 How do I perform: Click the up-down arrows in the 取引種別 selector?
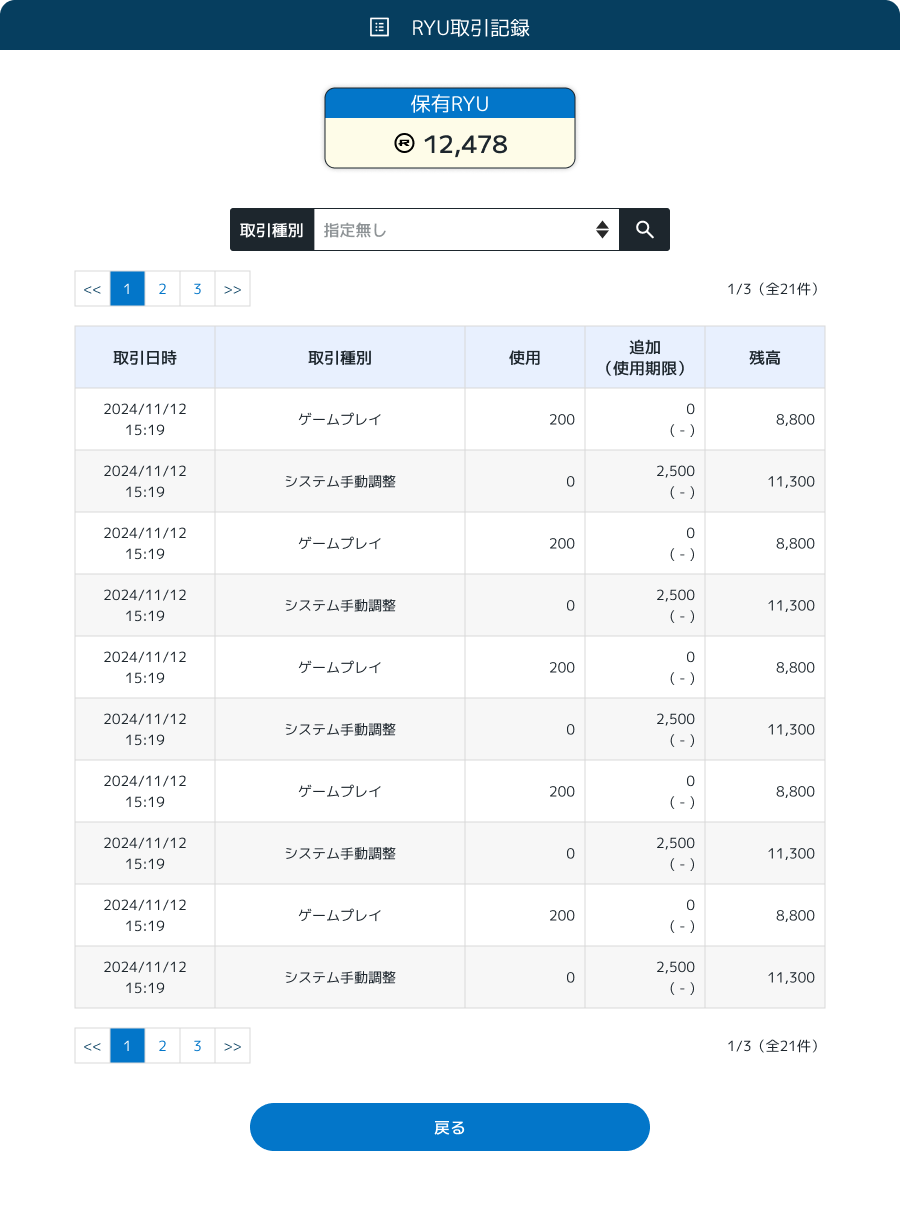coord(602,229)
